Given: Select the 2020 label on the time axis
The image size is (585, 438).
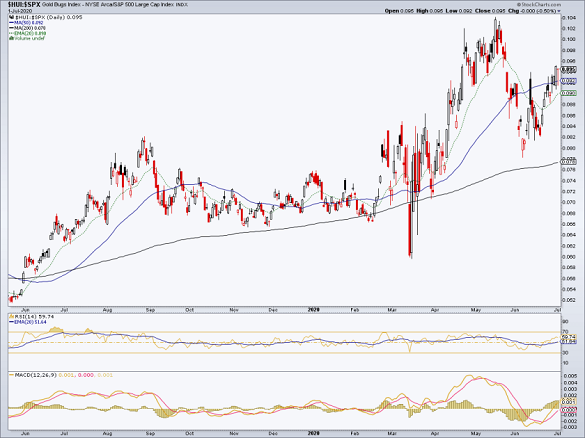Looking at the screenshot, I should point(314,310).
